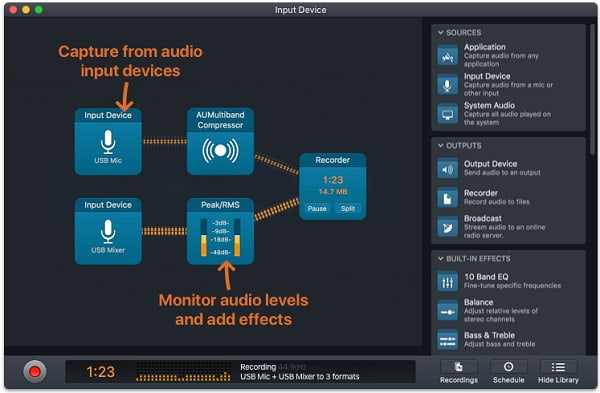This screenshot has height=393, width=600.
Task: Click 'Fine-tune specific frequencies' description
Action: [x=512, y=286]
